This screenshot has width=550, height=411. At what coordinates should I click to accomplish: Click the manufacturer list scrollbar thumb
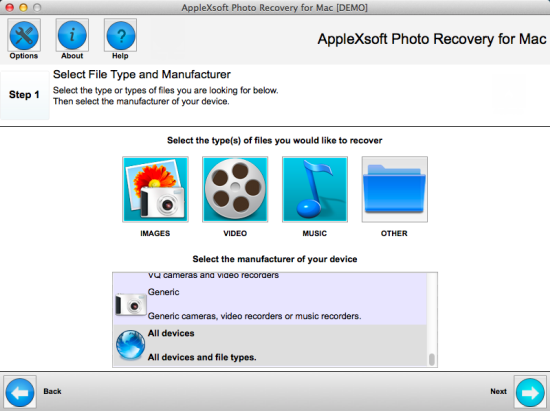tap(432, 359)
